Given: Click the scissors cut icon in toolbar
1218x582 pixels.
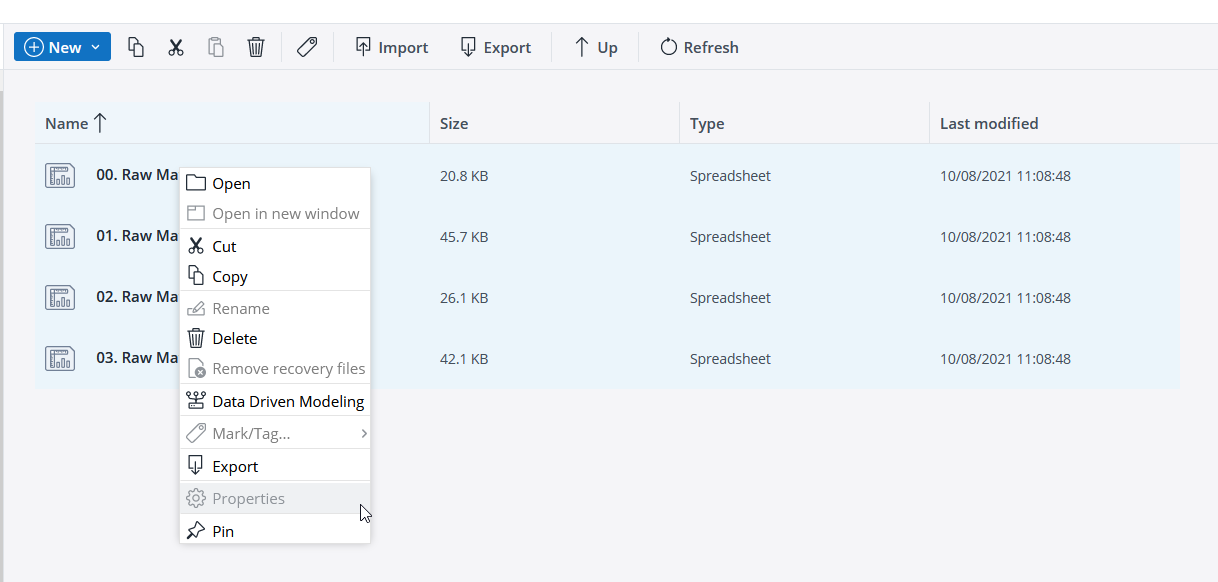Looking at the screenshot, I should [176, 47].
